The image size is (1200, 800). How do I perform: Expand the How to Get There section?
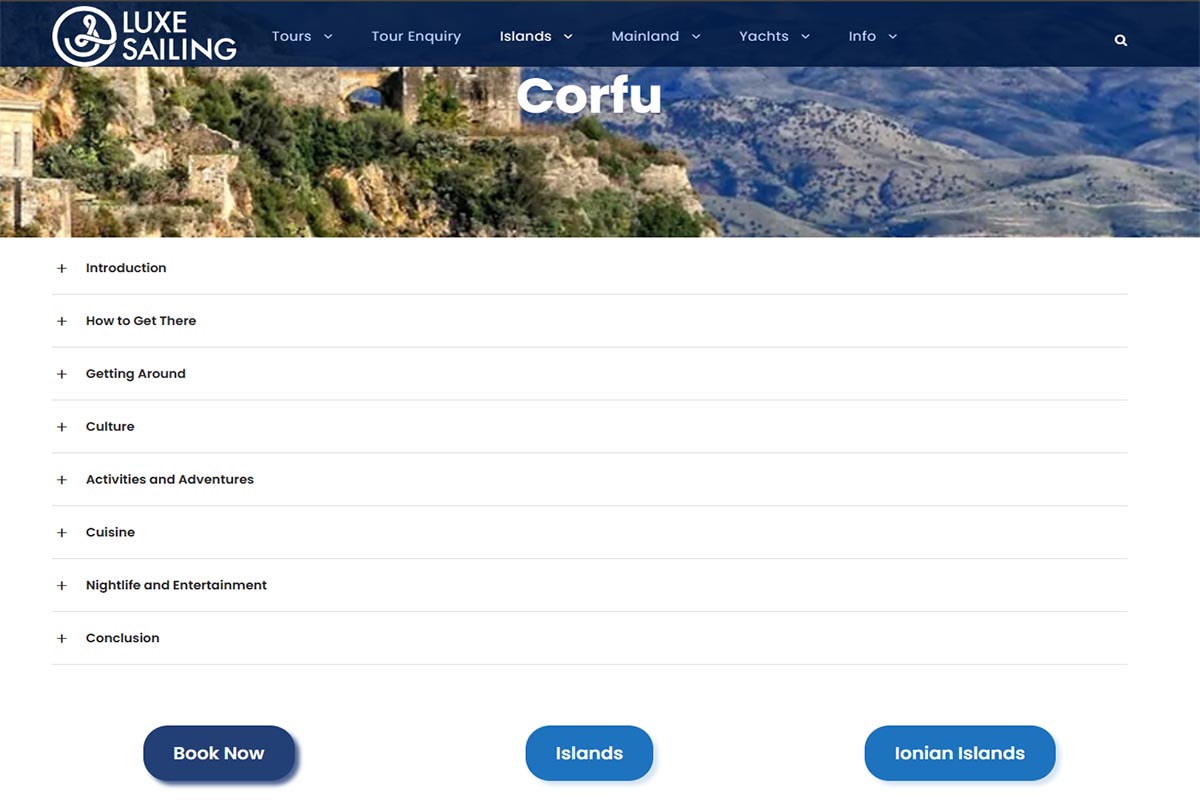pos(590,321)
